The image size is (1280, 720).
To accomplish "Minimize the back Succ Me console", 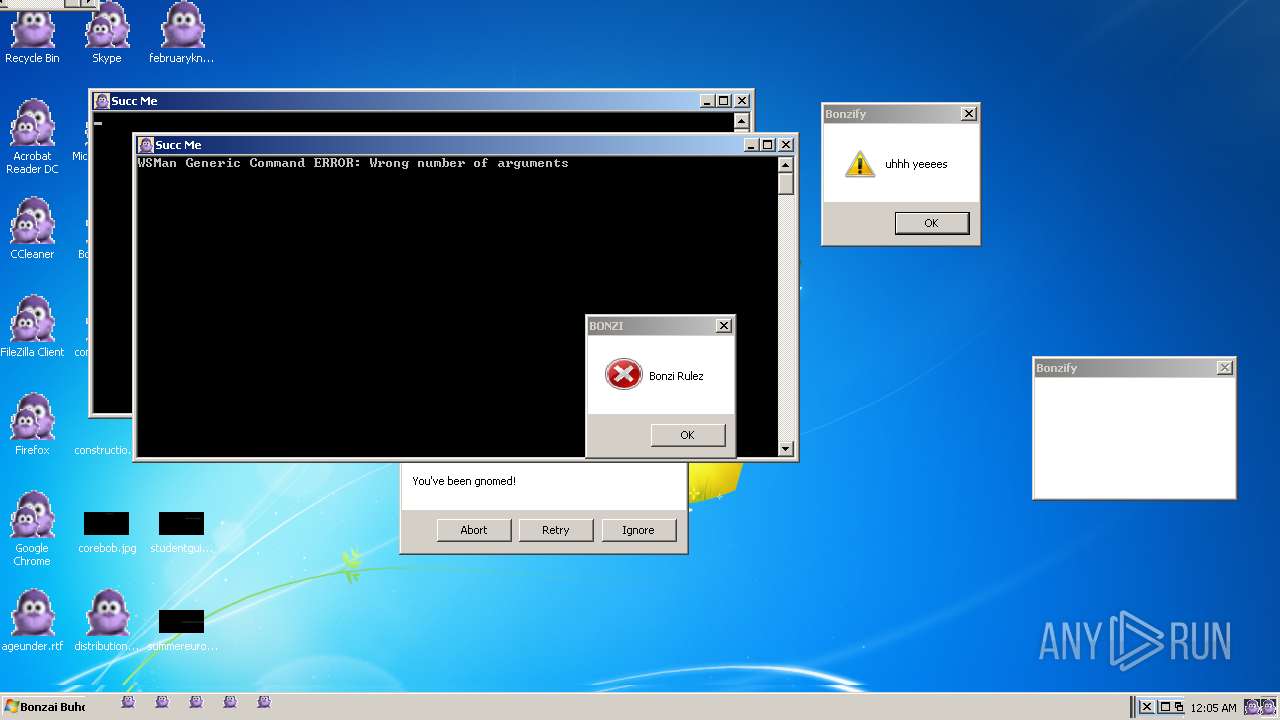I will pyautogui.click(x=707, y=101).
